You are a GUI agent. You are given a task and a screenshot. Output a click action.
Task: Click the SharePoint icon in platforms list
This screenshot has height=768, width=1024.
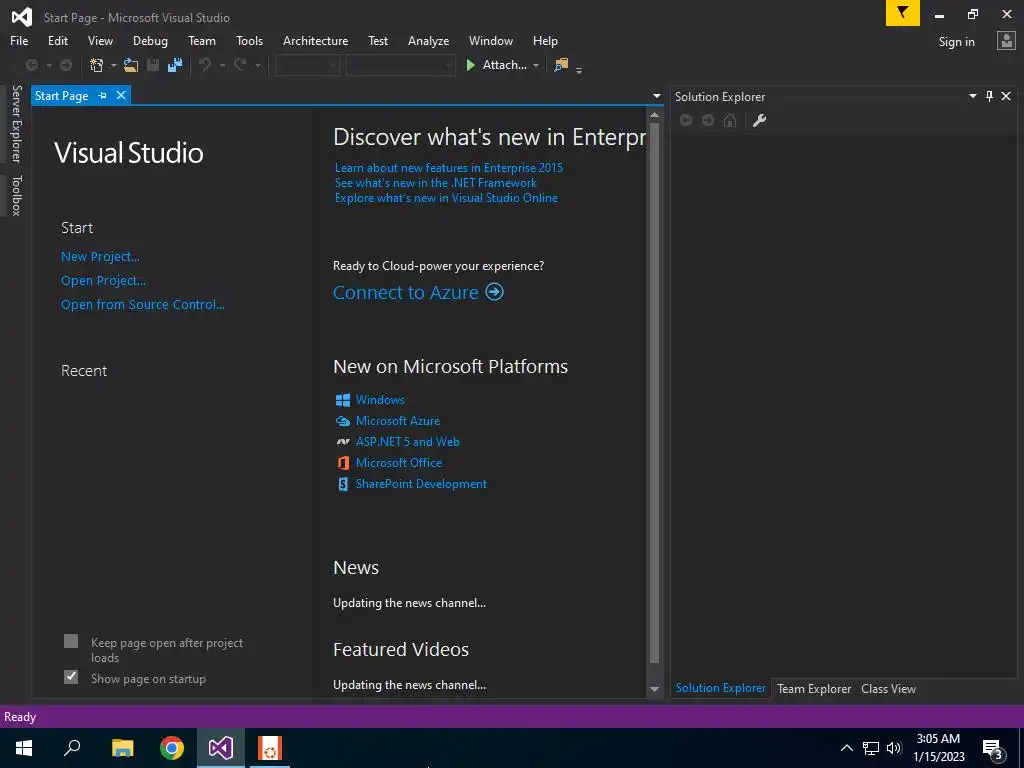pyautogui.click(x=343, y=484)
